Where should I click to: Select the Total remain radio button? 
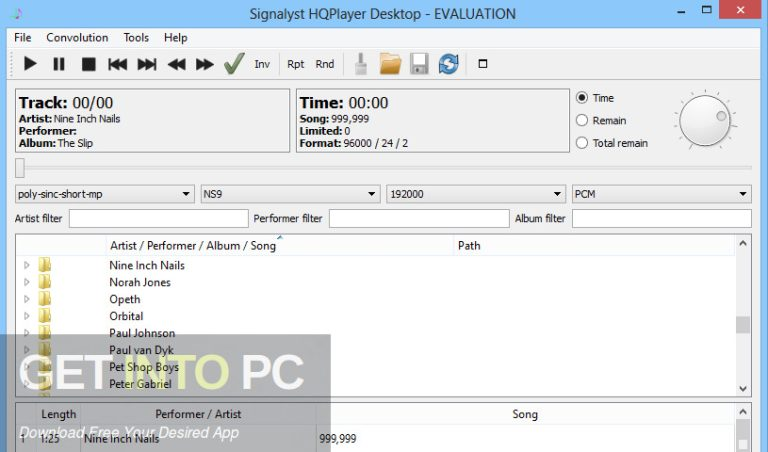click(x=582, y=143)
